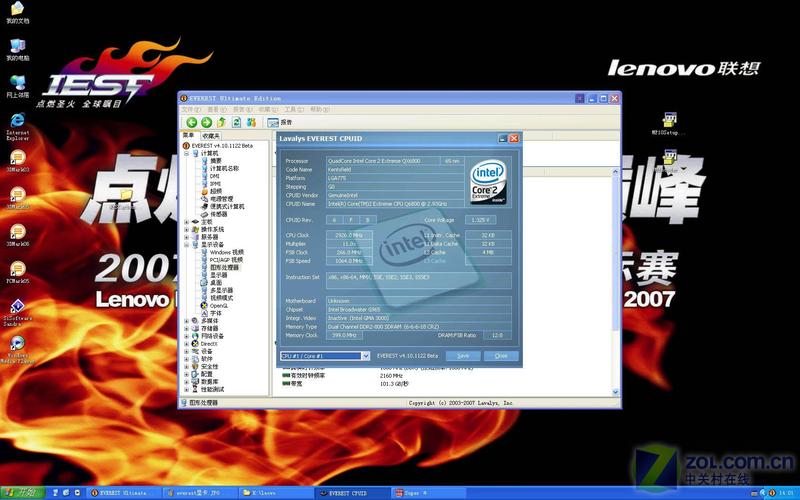This screenshot has width=800, height=500.
Task: Select 数据库 in the tree
Action: coord(210,382)
